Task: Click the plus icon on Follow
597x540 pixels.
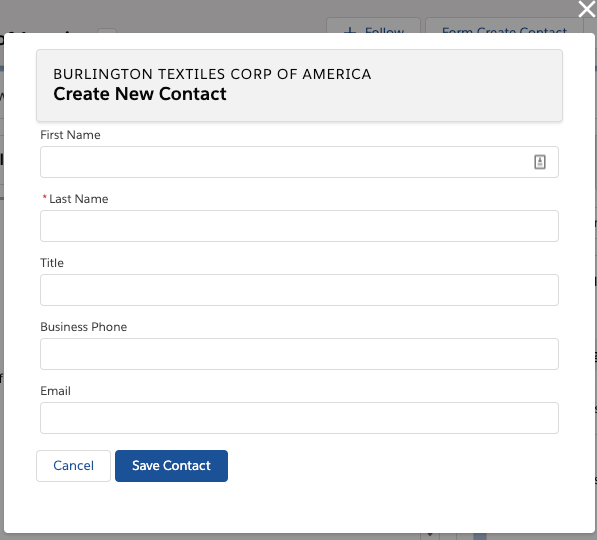Action: [x=350, y=30]
